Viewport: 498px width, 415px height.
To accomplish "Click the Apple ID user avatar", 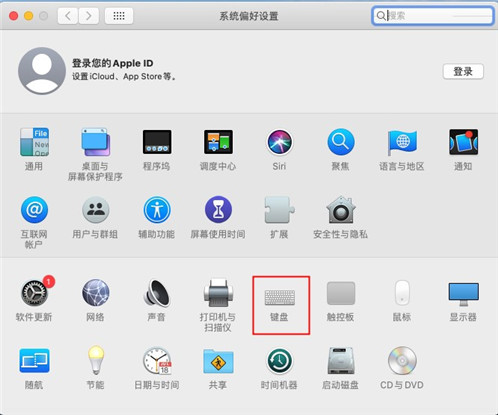I will [42, 71].
